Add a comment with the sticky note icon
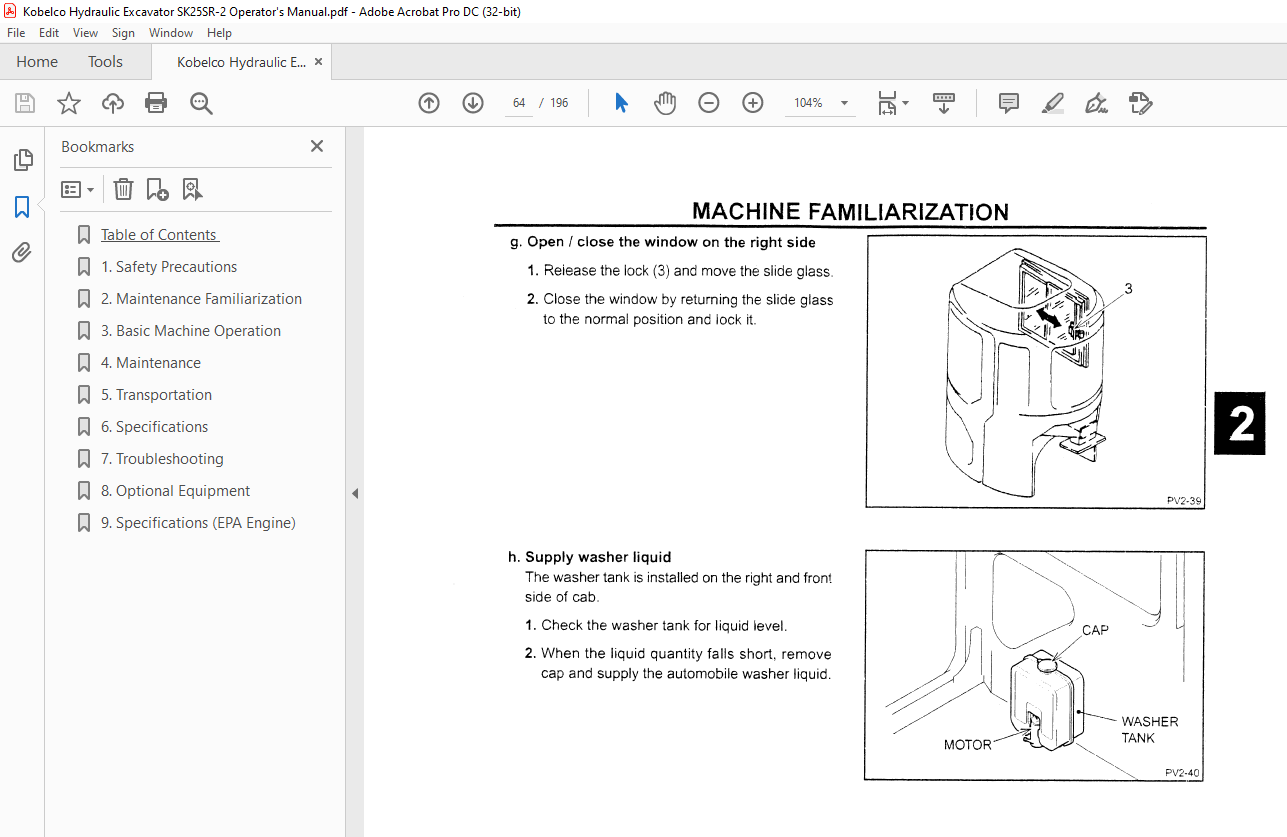The width and height of the screenshot is (1287, 837). pos(1009,103)
